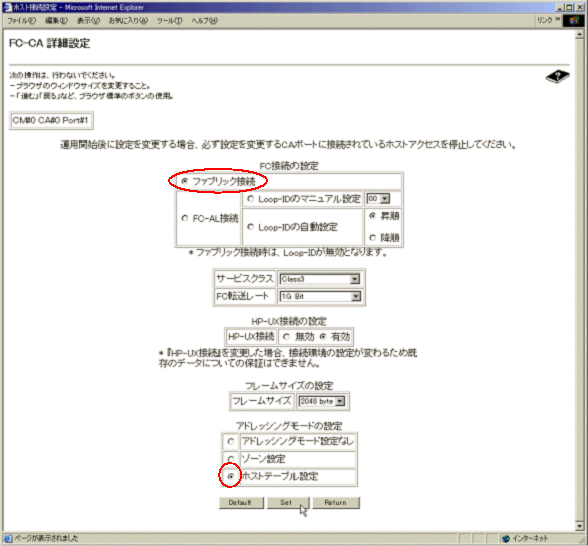Viewport: 588px width, 546px height.
Task: Set HP-UX接続 to 有効
Action: point(323,337)
